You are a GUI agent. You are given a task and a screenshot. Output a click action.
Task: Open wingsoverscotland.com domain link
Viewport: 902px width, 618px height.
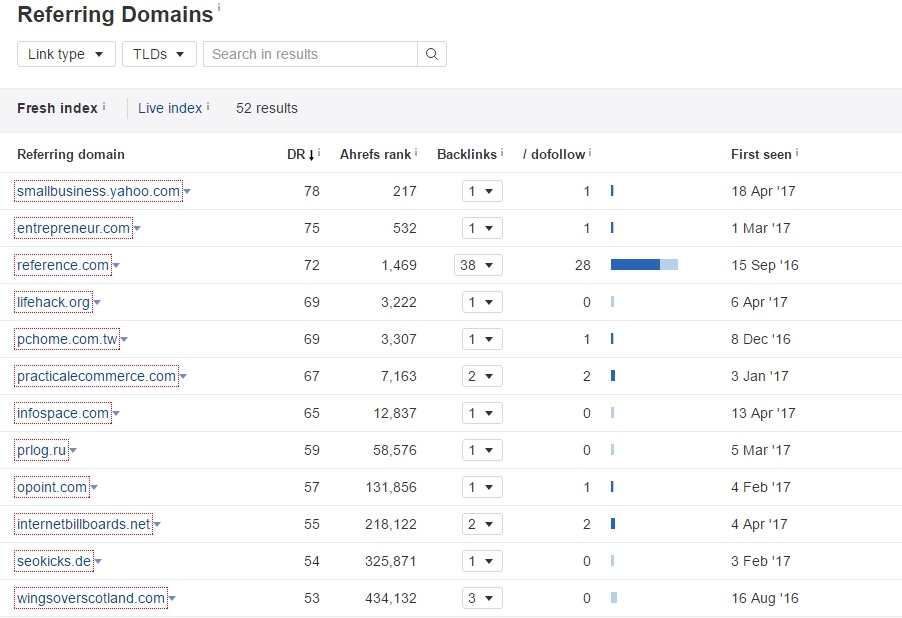pyautogui.click(x=91, y=598)
